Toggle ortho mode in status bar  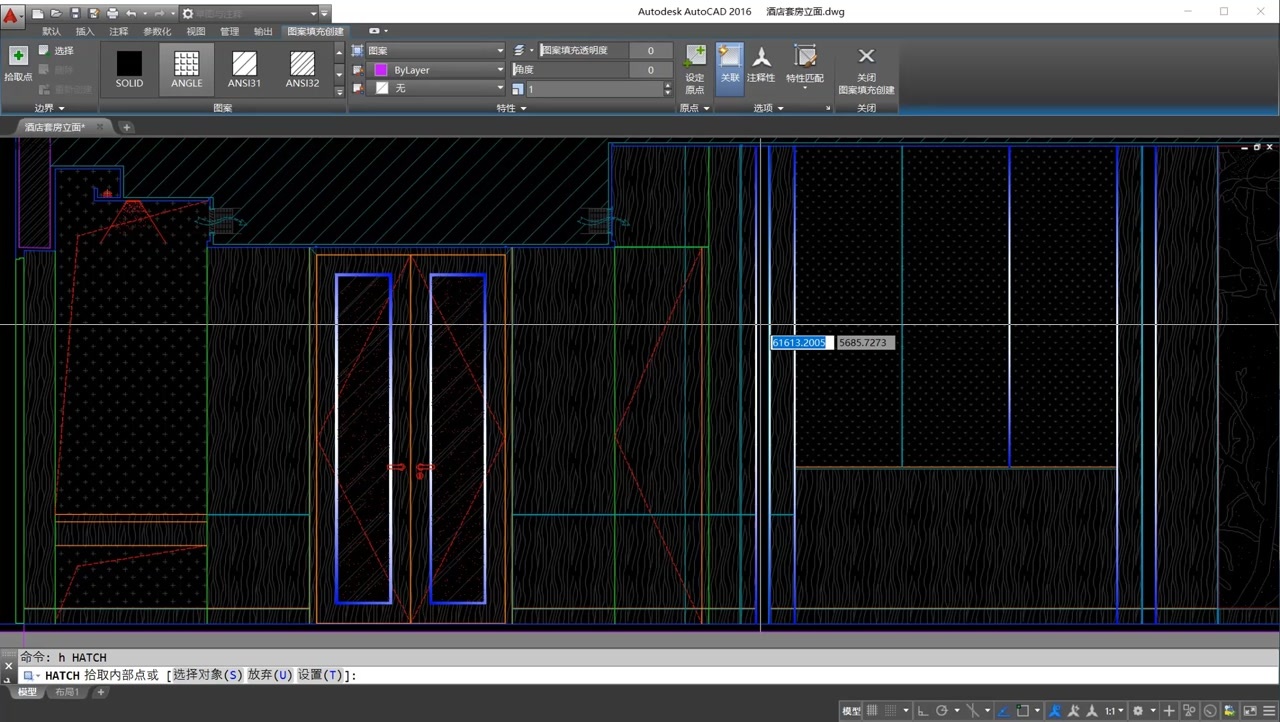(923, 711)
